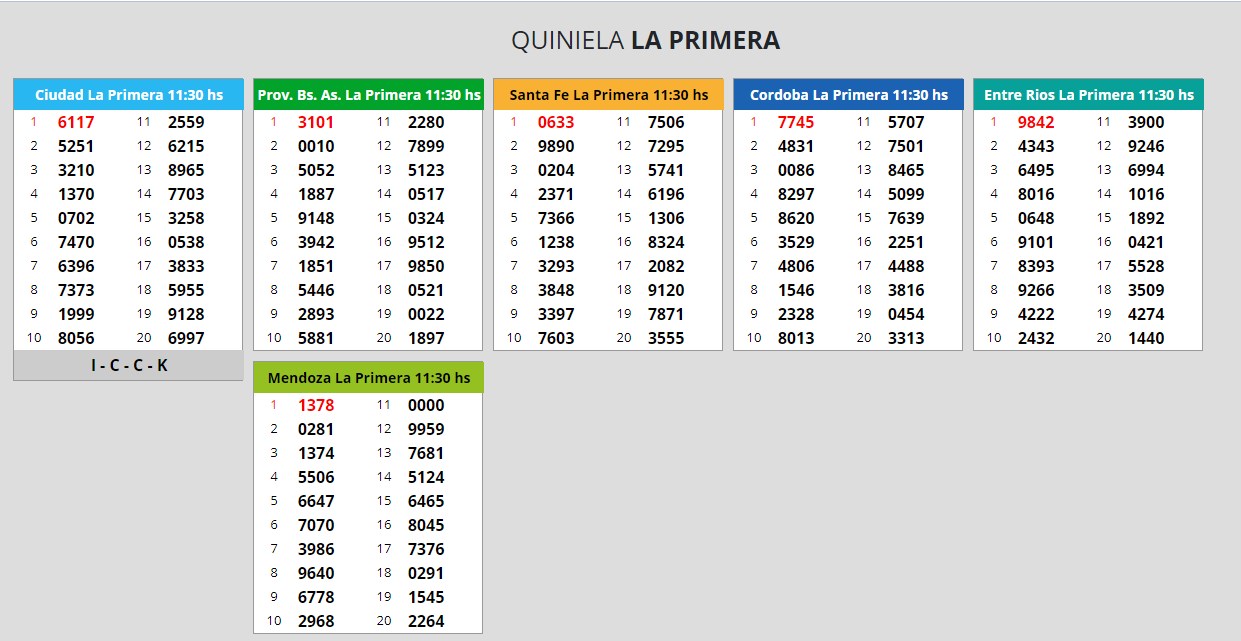Click Ciudad first prize number 6117
This screenshot has width=1241, height=641.
click(x=76, y=123)
